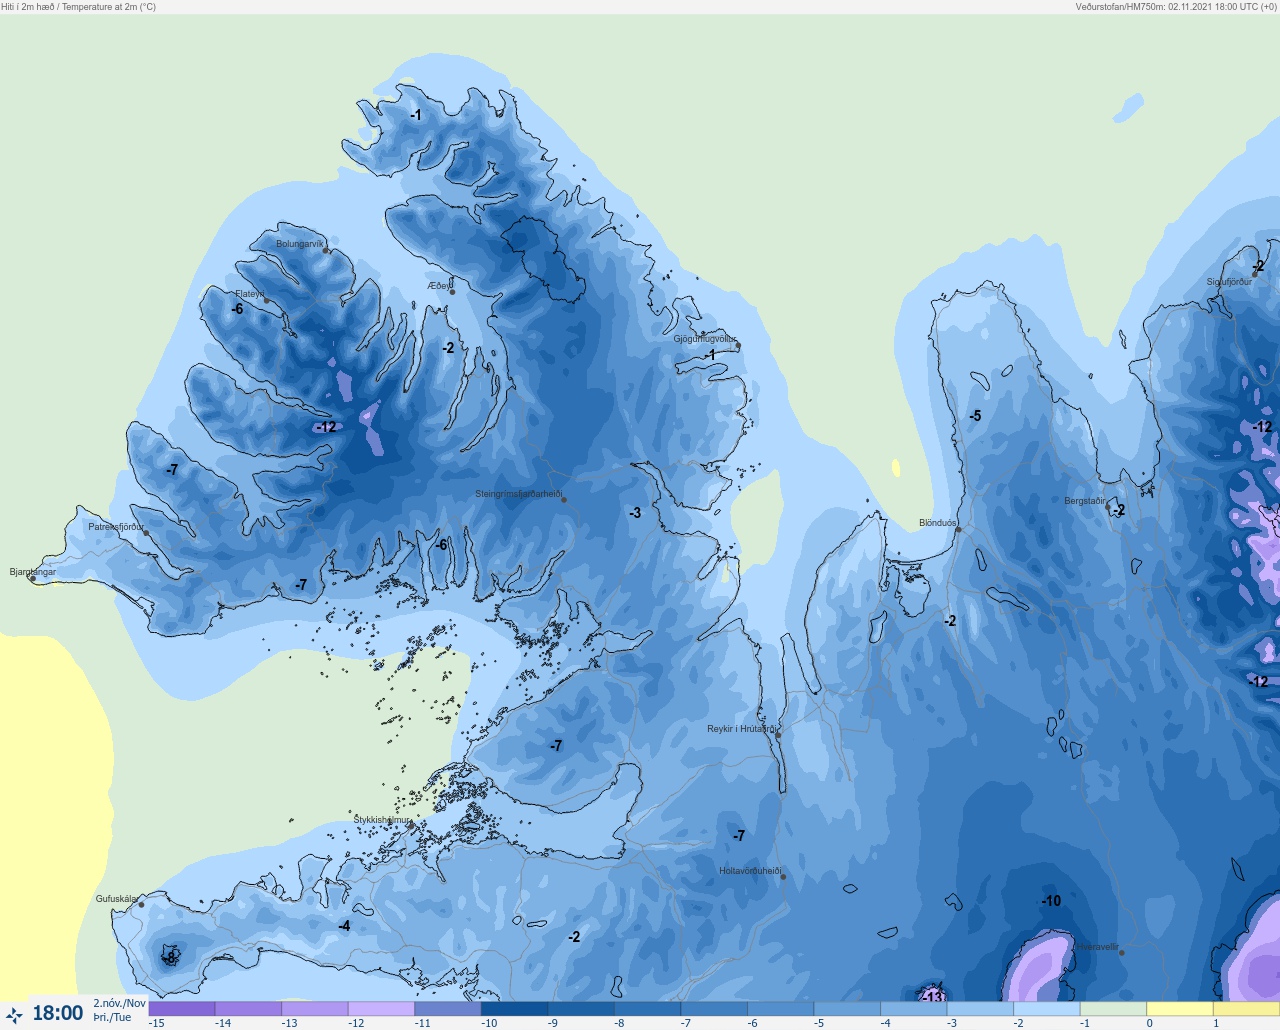
Task: Select the Bolungarvík station marker
Action: (x=326, y=250)
